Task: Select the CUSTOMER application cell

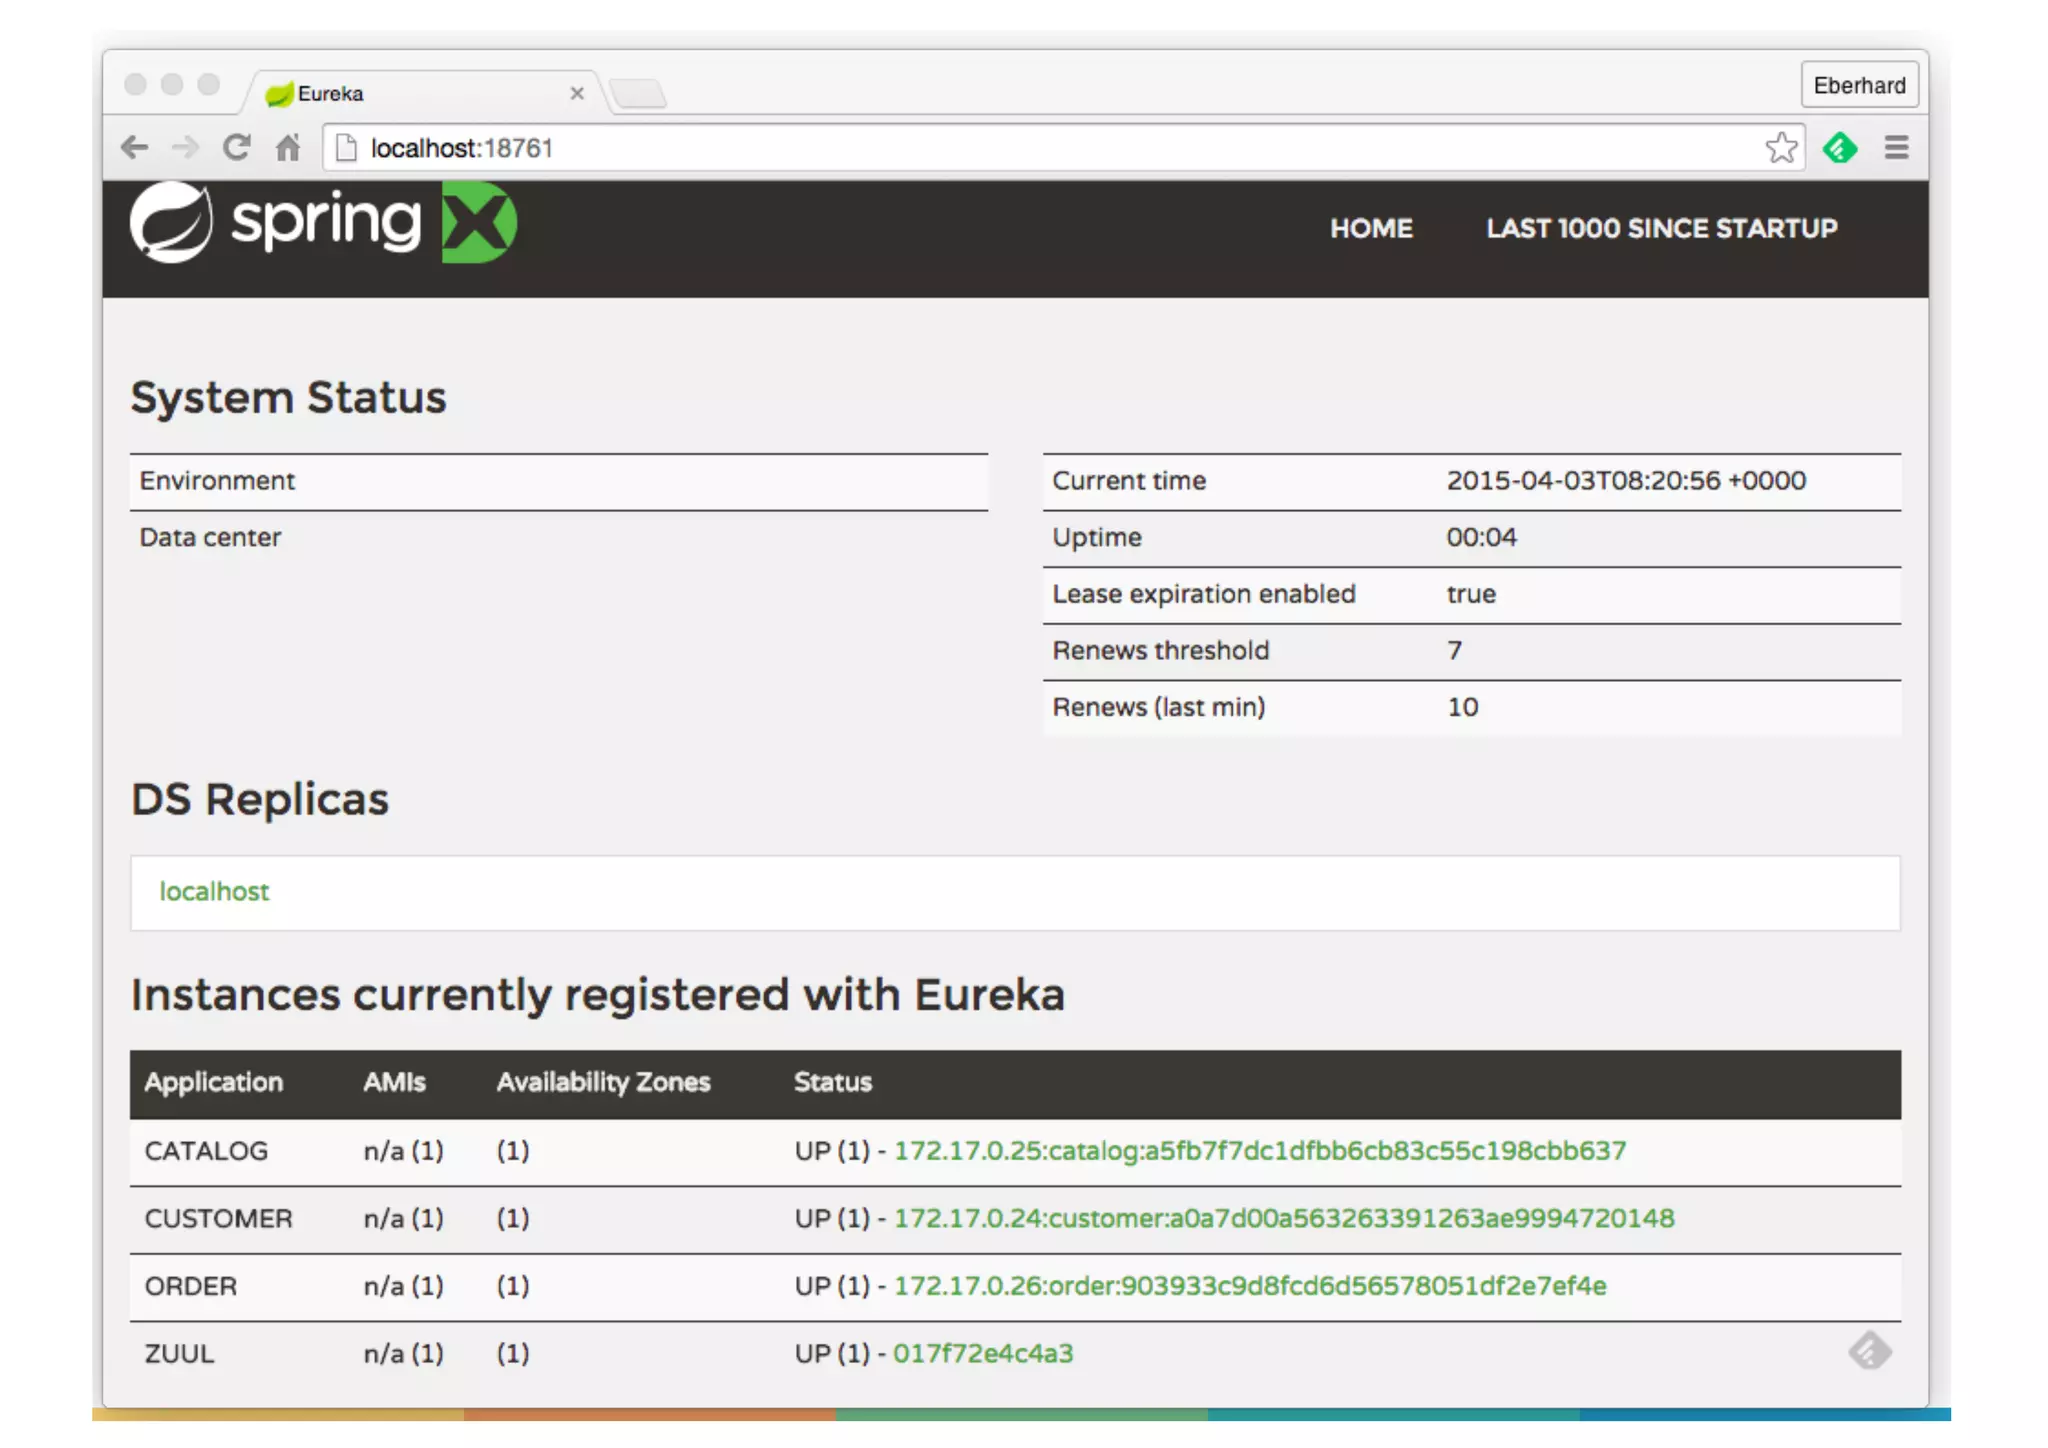Action: pos(218,1218)
